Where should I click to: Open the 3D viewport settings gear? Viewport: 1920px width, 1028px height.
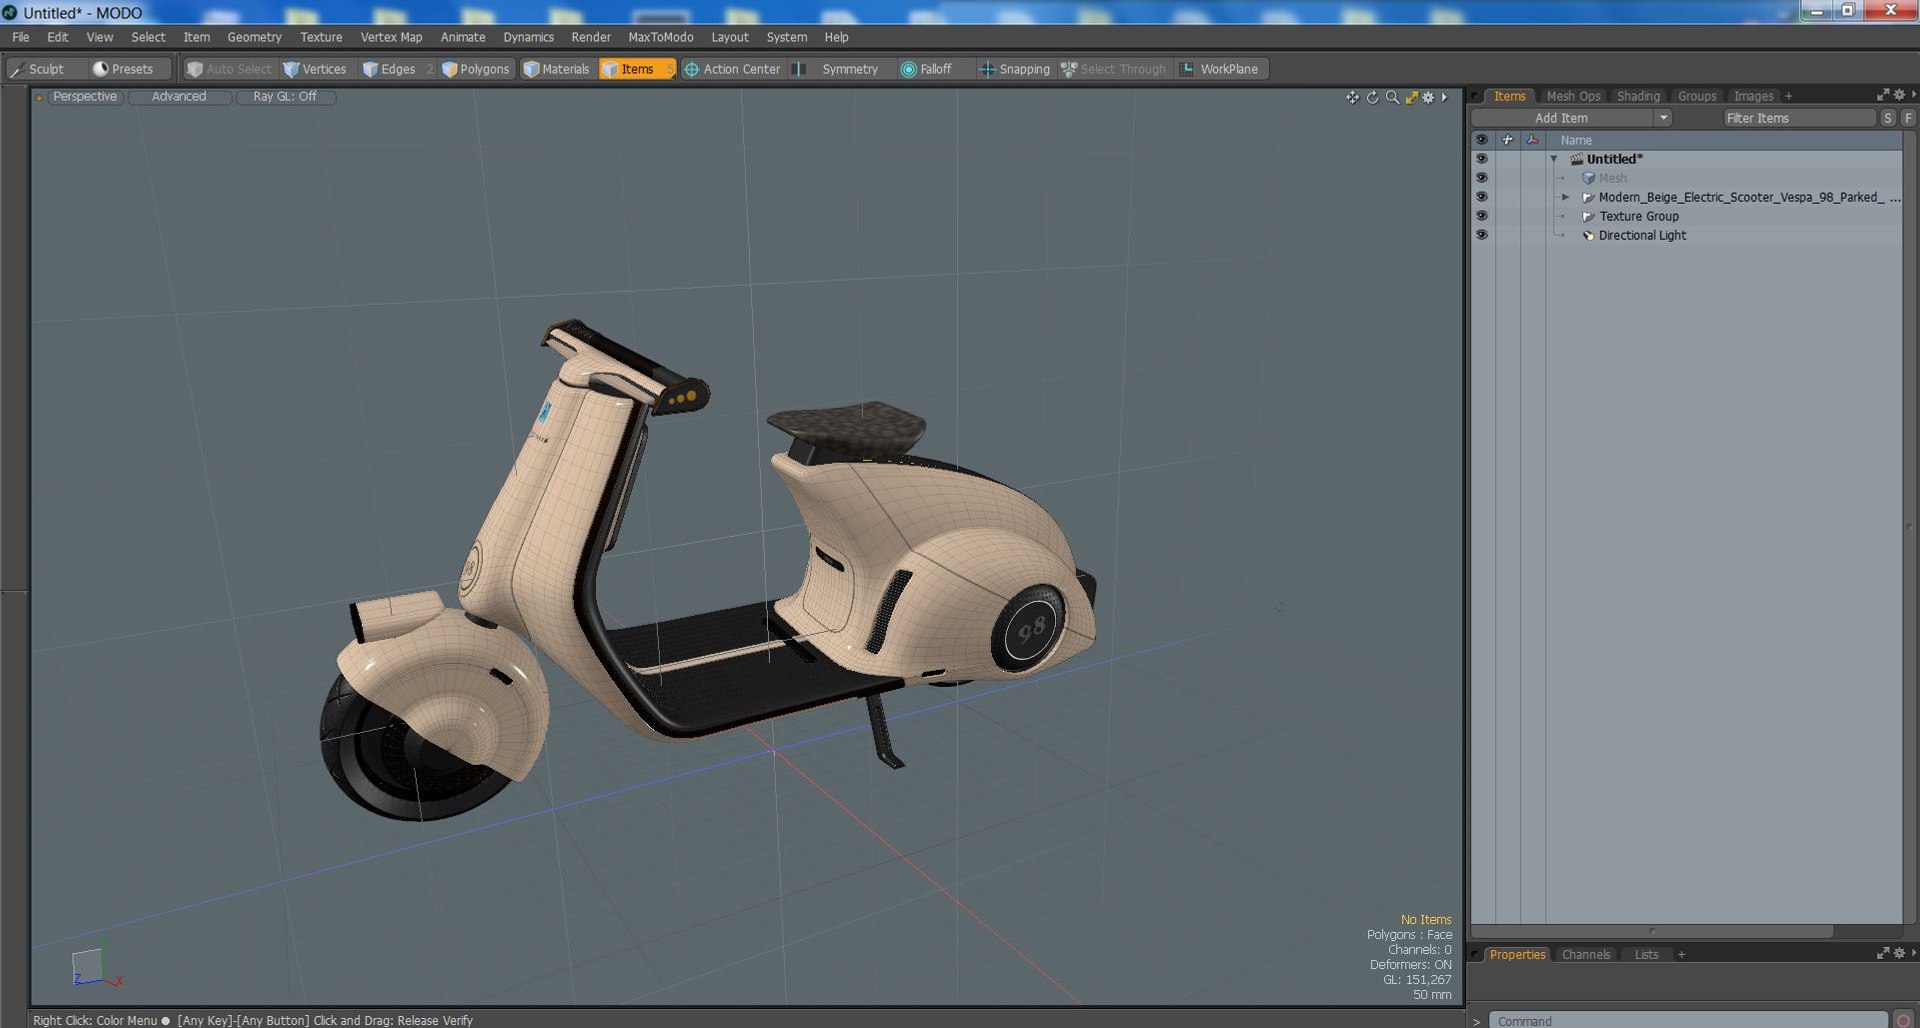point(1428,97)
